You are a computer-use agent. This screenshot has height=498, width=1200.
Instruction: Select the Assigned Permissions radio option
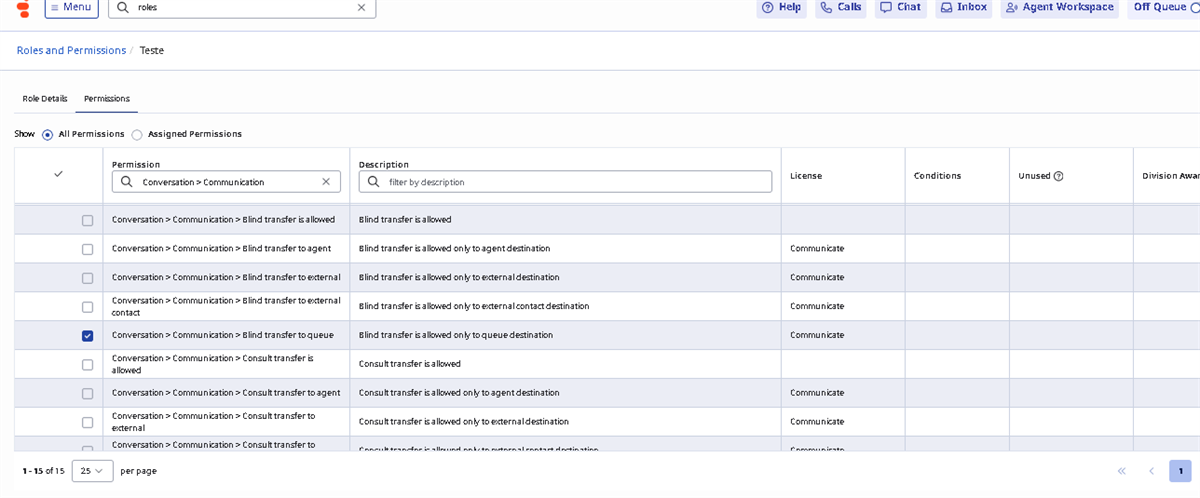point(137,134)
